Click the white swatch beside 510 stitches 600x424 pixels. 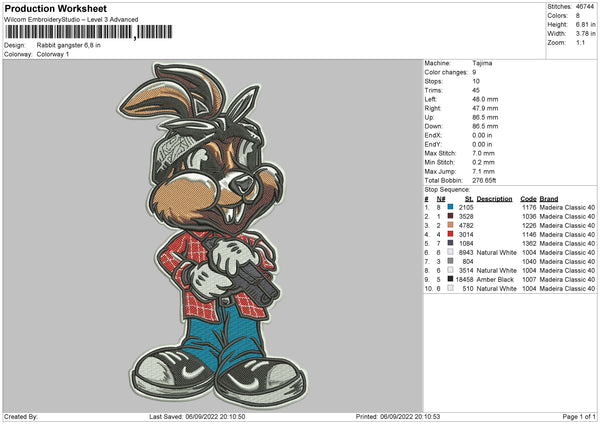450,288
